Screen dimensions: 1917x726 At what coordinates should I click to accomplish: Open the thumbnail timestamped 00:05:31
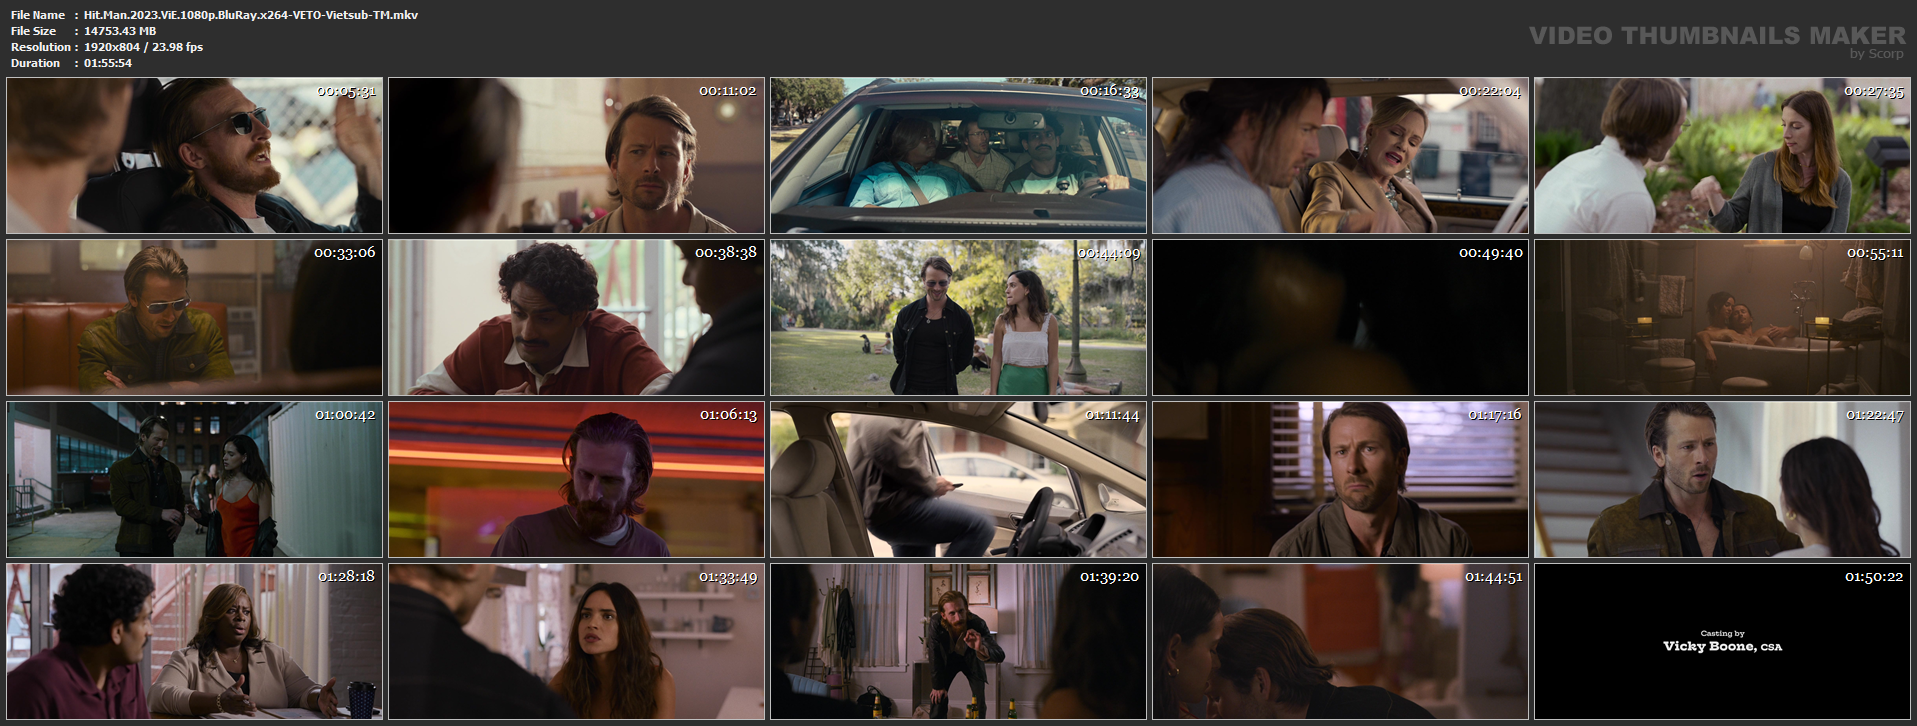pyautogui.click(x=194, y=156)
